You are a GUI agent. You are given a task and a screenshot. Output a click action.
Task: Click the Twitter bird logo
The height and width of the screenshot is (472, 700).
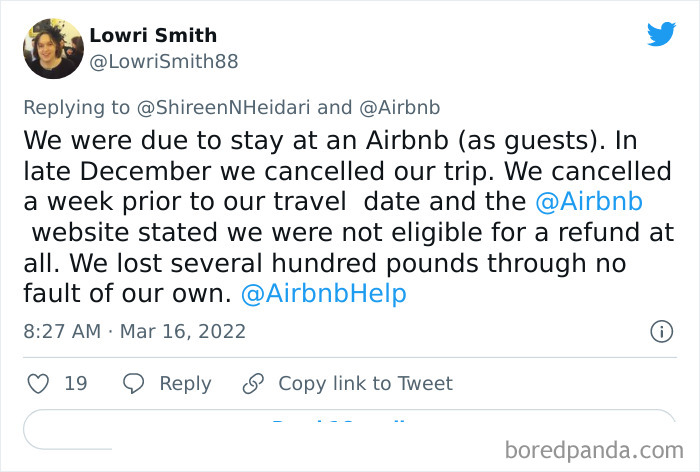[x=661, y=35]
